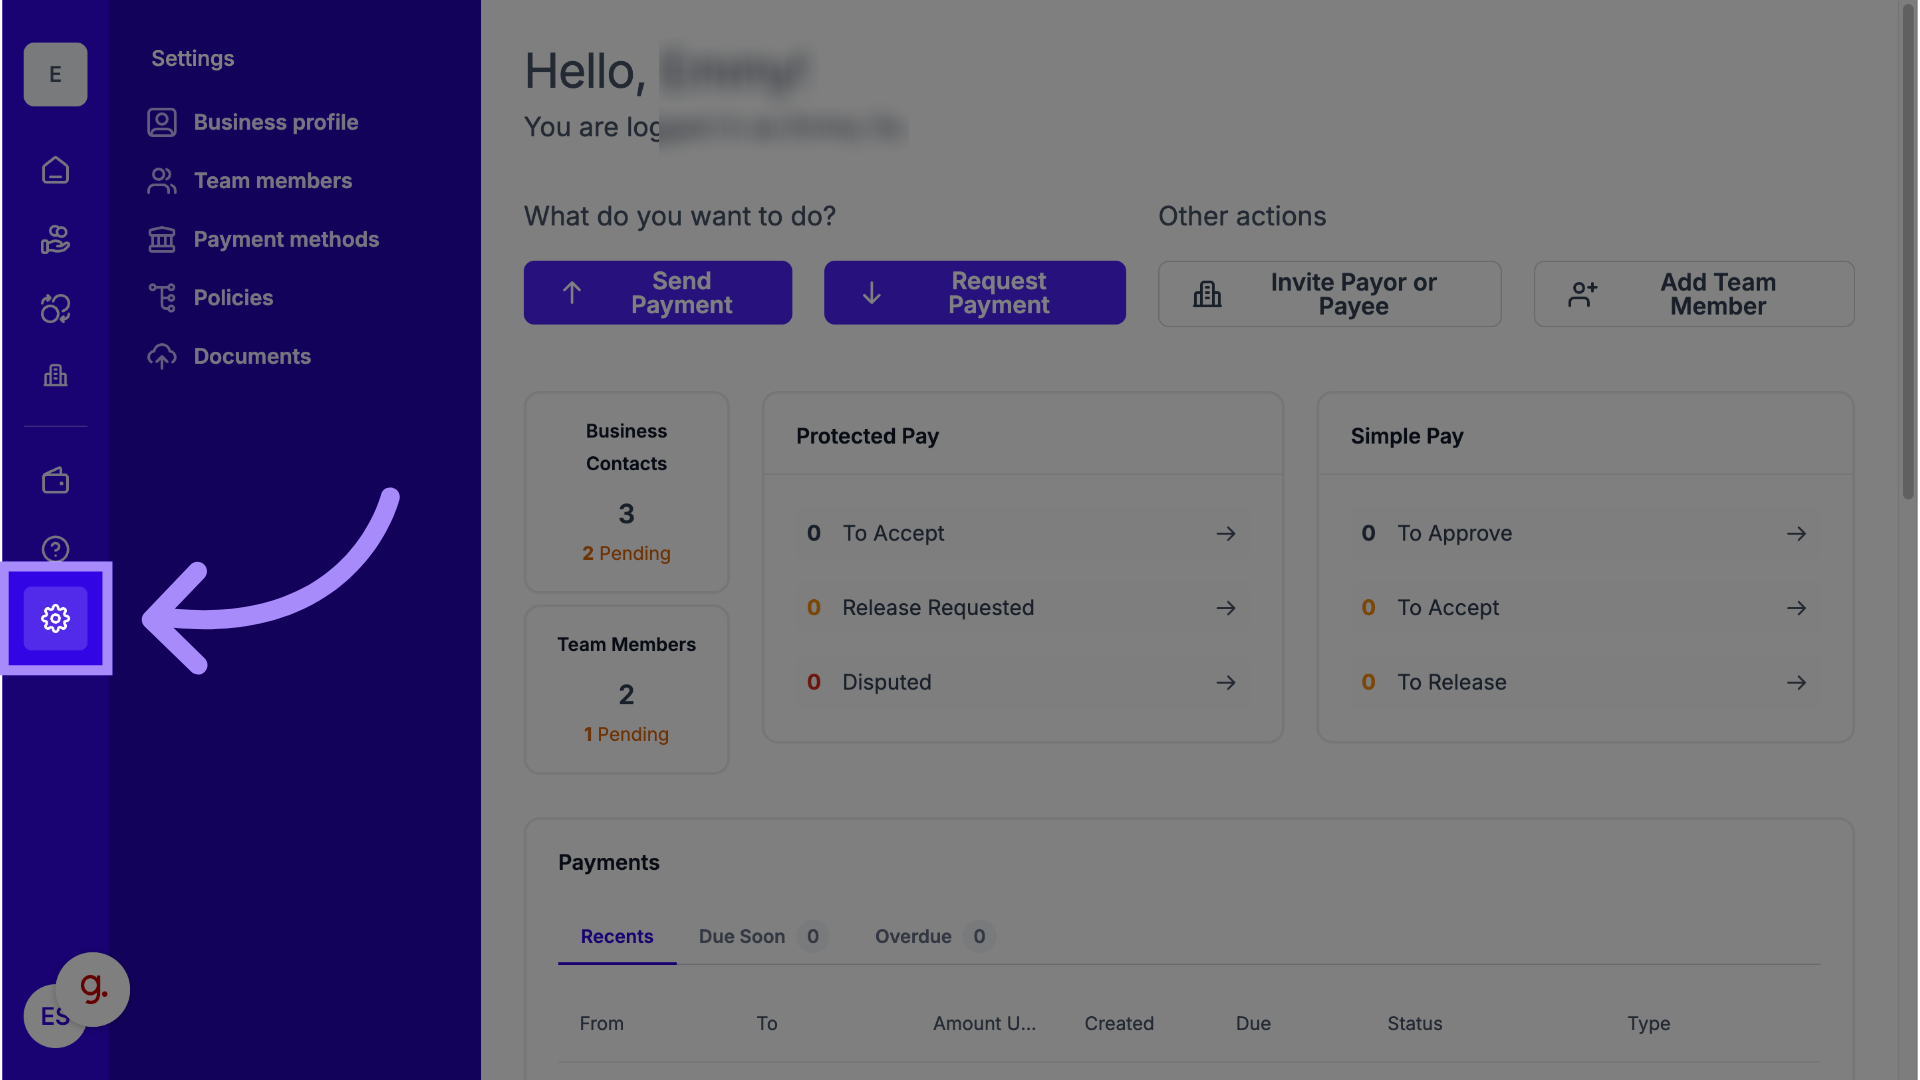
Task: Open Business profile settings
Action: pyautogui.click(x=275, y=122)
